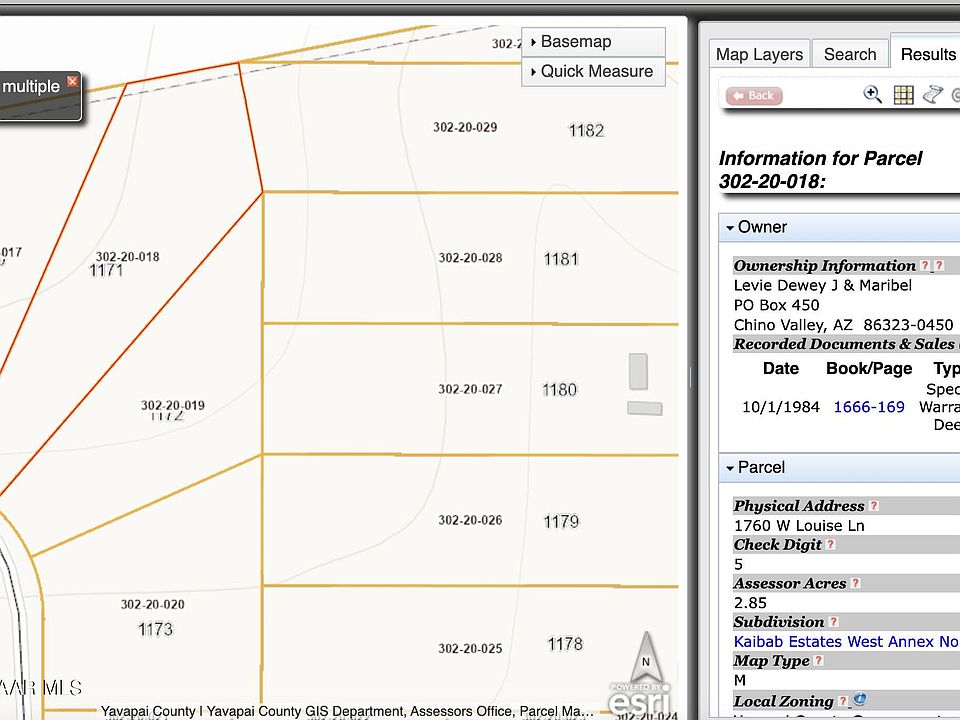This screenshot has height=720, width=960.
Task: Click lot number 1179 on map
Action: [561, 521]
